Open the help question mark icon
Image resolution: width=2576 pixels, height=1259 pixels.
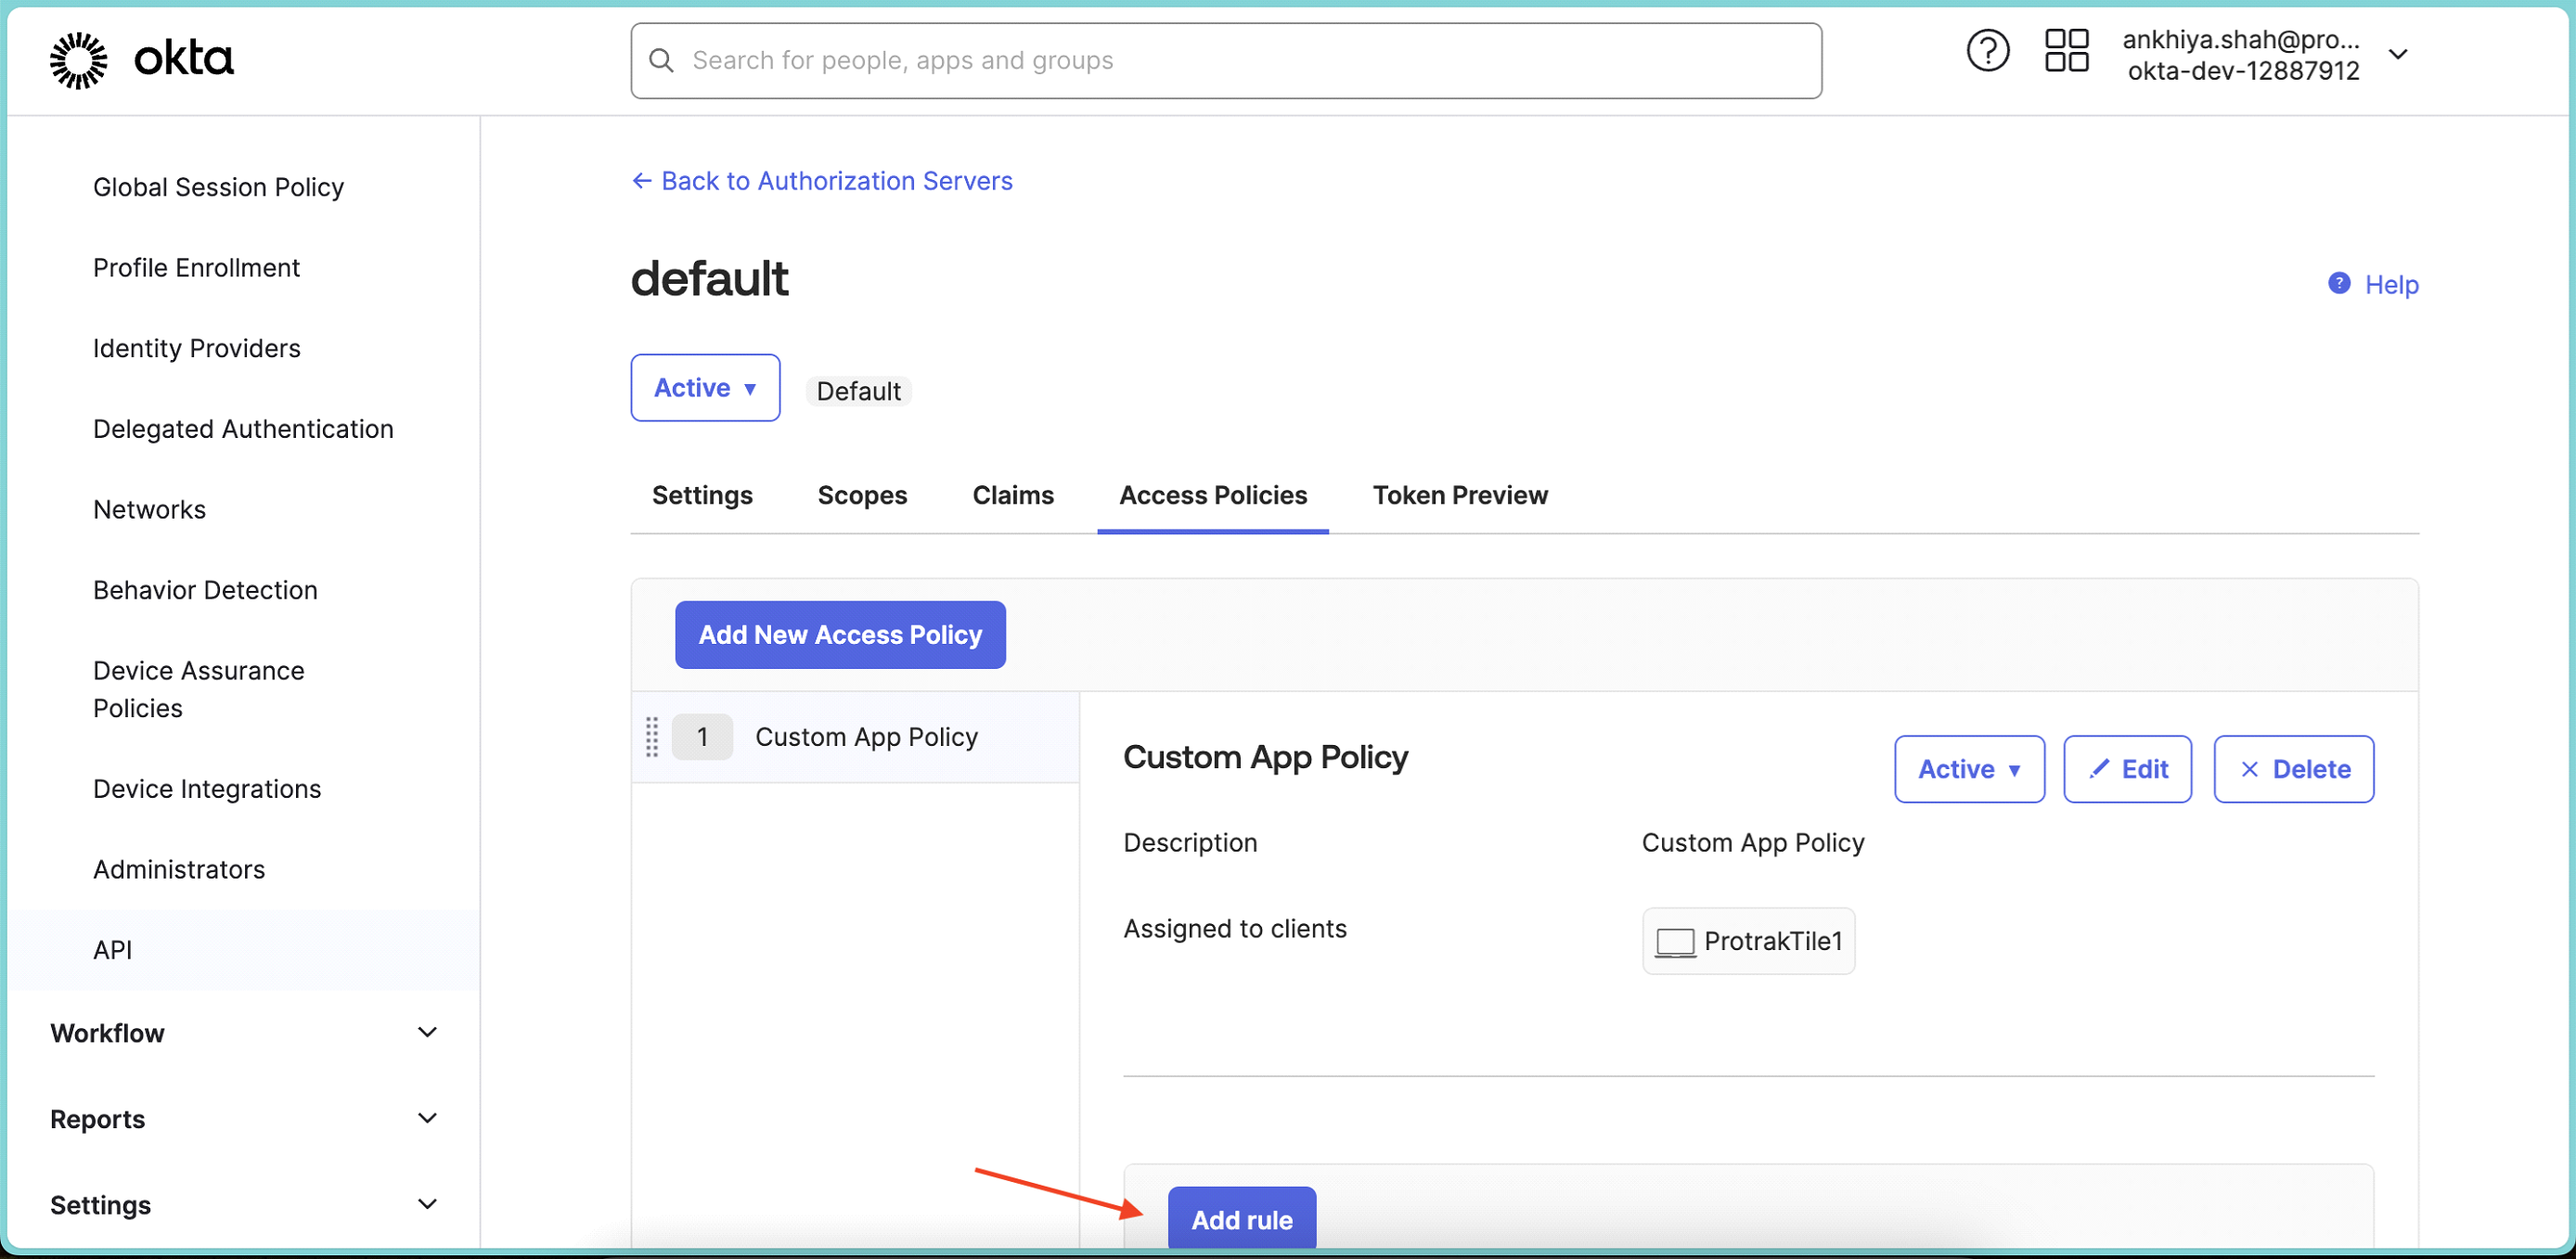pos(1987,51)
